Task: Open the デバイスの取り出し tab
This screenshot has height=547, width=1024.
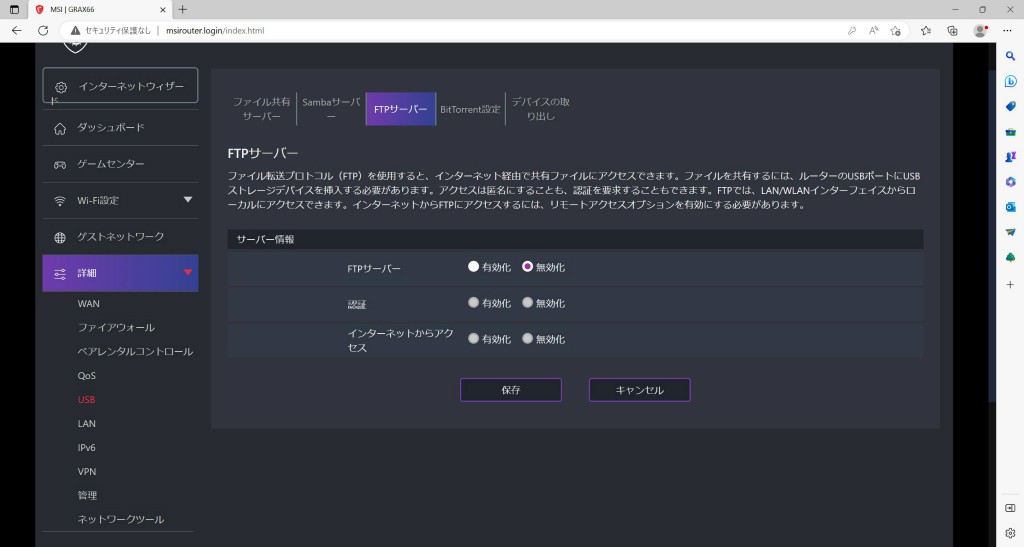Action: [540, 109]
